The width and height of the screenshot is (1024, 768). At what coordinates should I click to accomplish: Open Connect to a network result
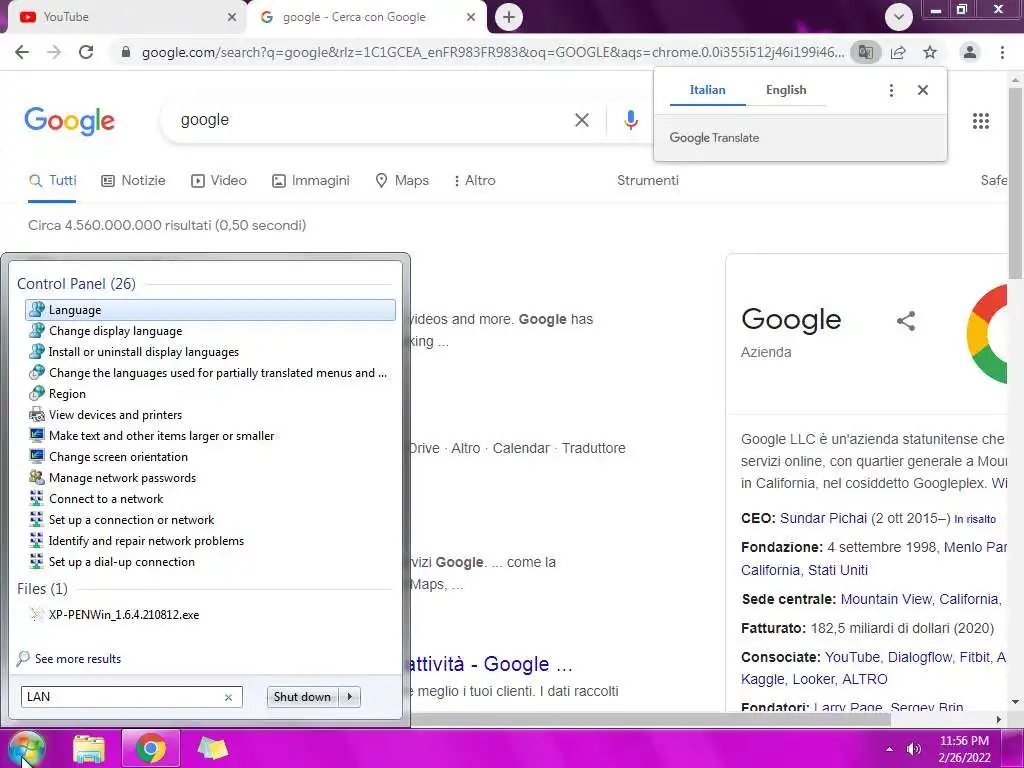pos(210,499)
